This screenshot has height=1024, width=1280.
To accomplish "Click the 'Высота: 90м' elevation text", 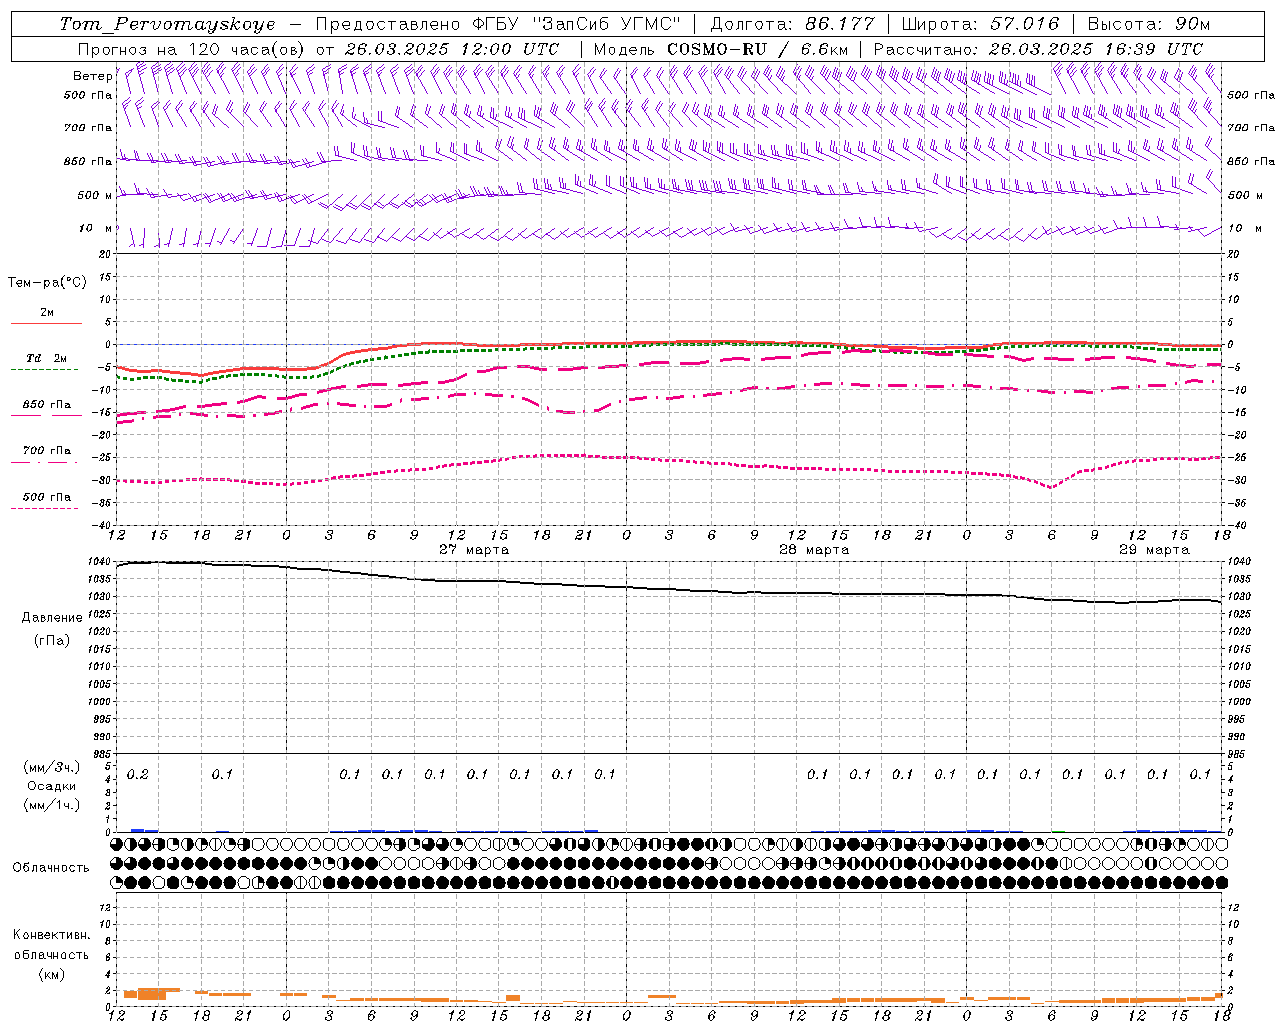I will click(x=1147, y=24).
